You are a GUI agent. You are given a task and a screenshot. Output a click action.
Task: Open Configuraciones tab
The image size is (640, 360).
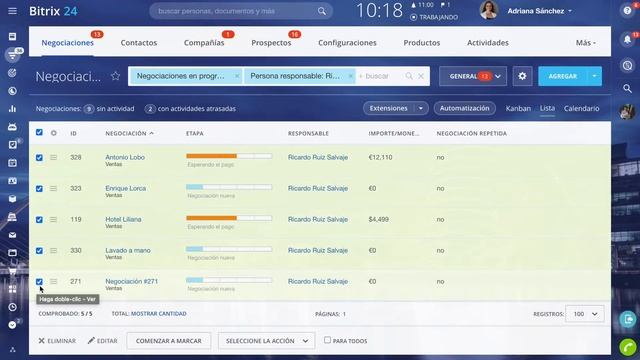(347, 42)
